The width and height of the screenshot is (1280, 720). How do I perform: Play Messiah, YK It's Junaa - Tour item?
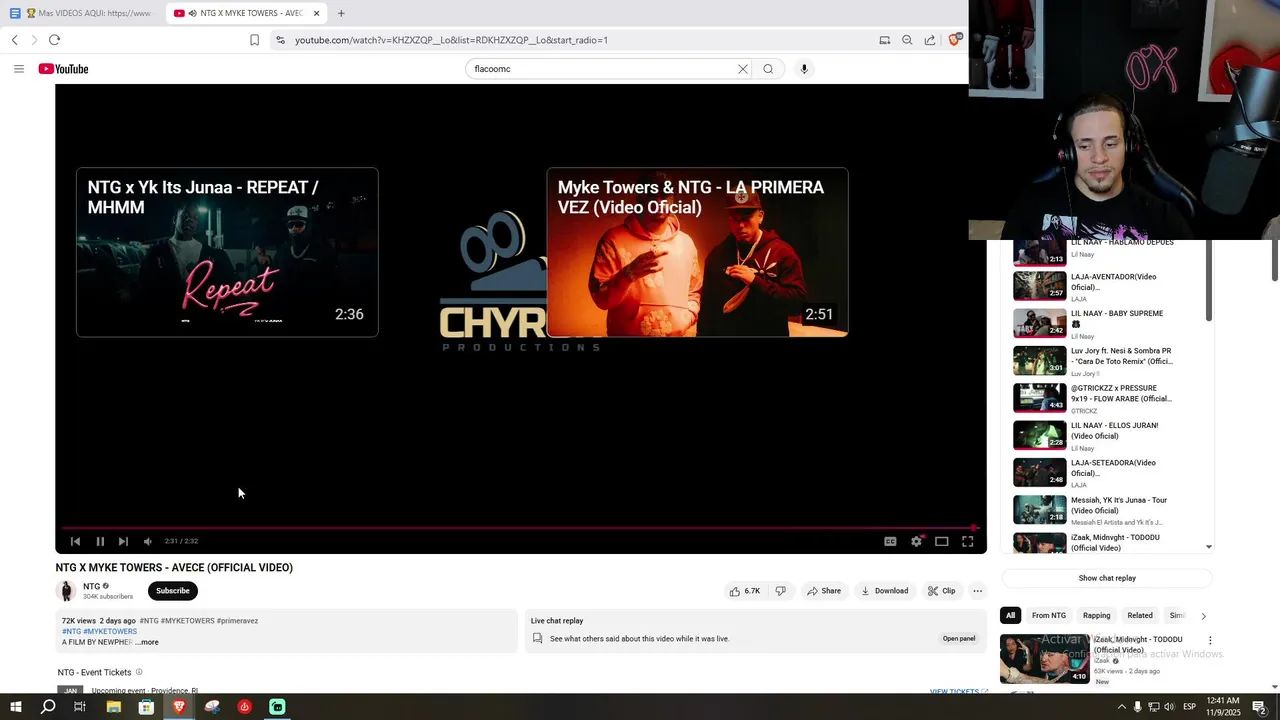point(1105,510)
